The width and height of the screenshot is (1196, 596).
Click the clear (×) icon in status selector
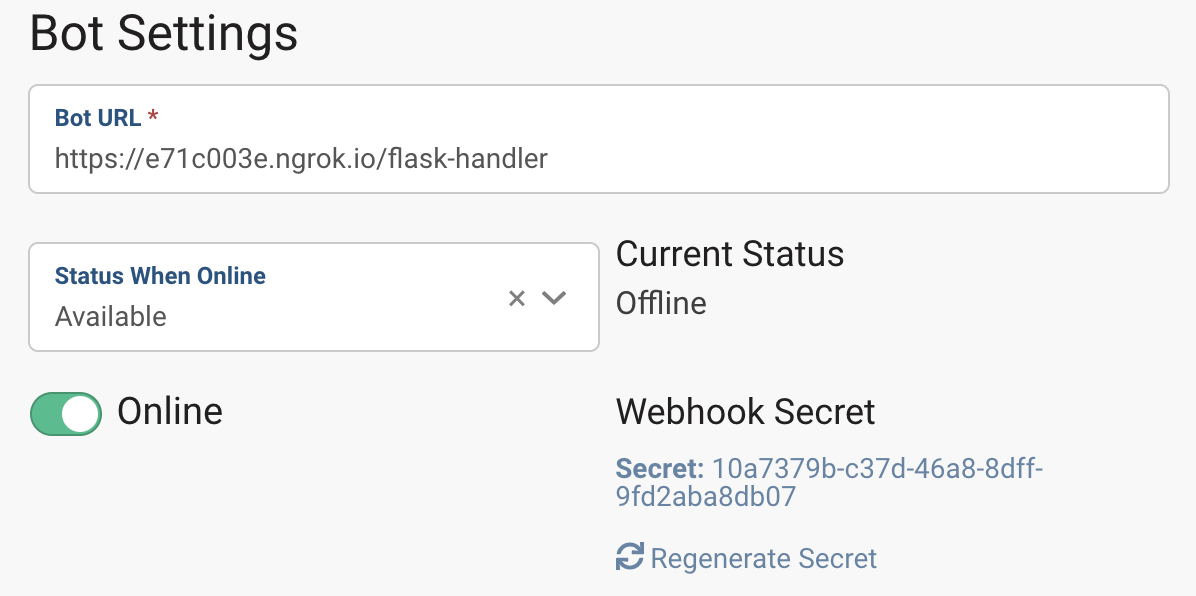point(516,298)
